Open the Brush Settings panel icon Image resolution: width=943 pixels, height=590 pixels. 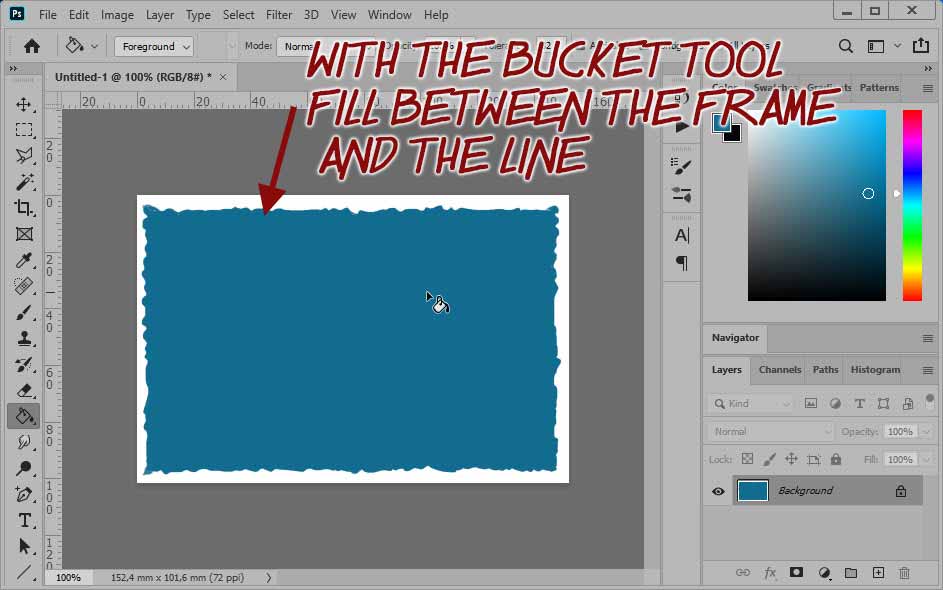(x=681, y=166)
